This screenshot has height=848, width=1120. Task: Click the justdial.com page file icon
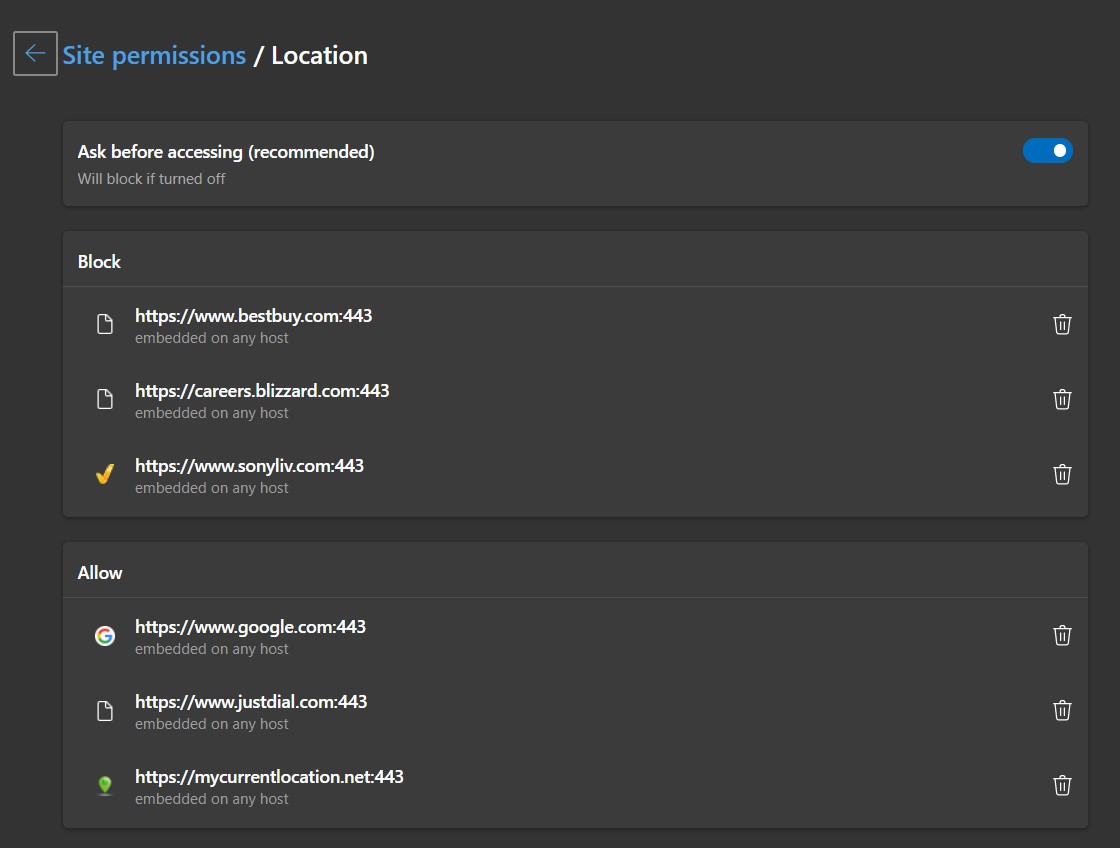(105, 710)
